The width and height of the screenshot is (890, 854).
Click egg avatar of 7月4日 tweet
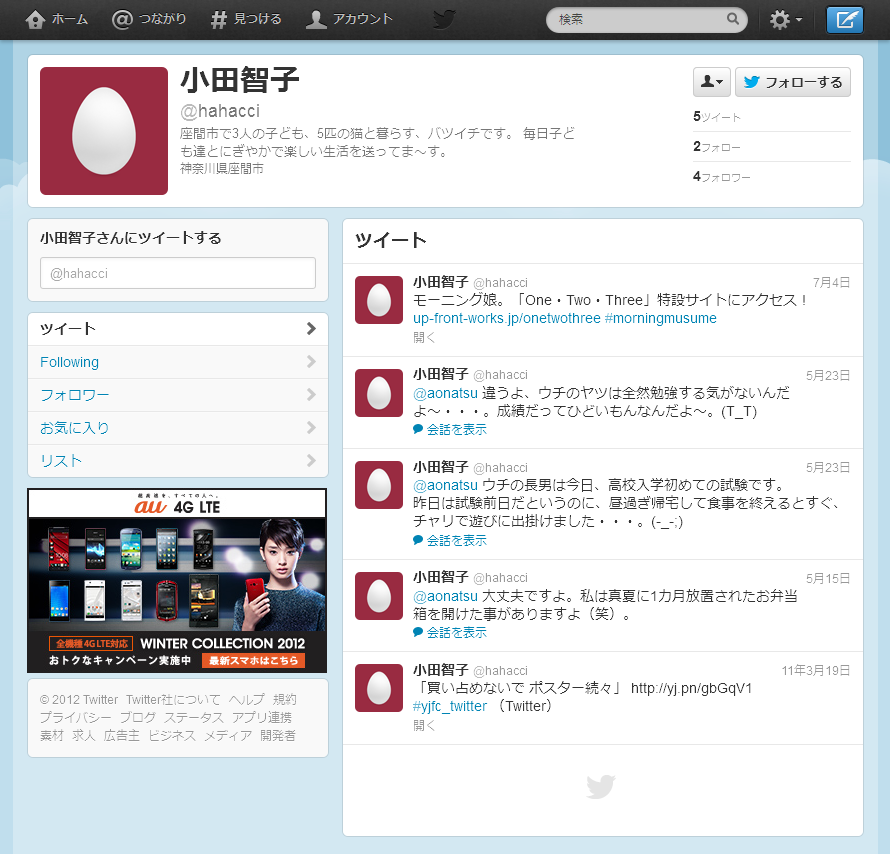tap(379, 300)
